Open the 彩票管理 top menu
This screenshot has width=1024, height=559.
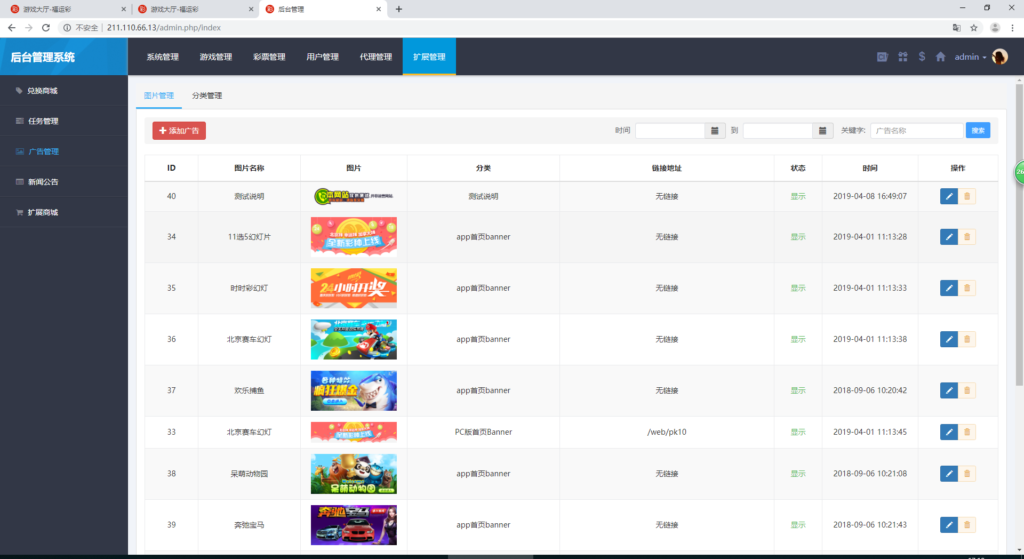[269, 57]
